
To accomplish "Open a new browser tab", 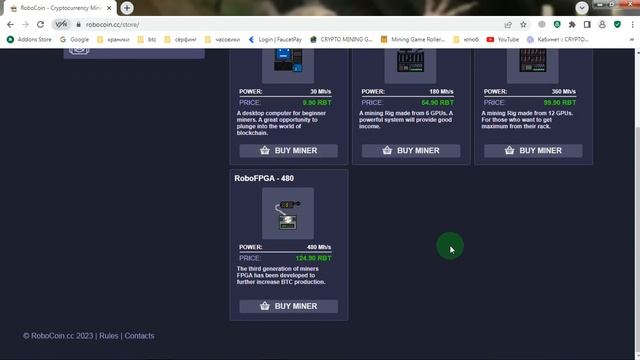I will 127,8.
